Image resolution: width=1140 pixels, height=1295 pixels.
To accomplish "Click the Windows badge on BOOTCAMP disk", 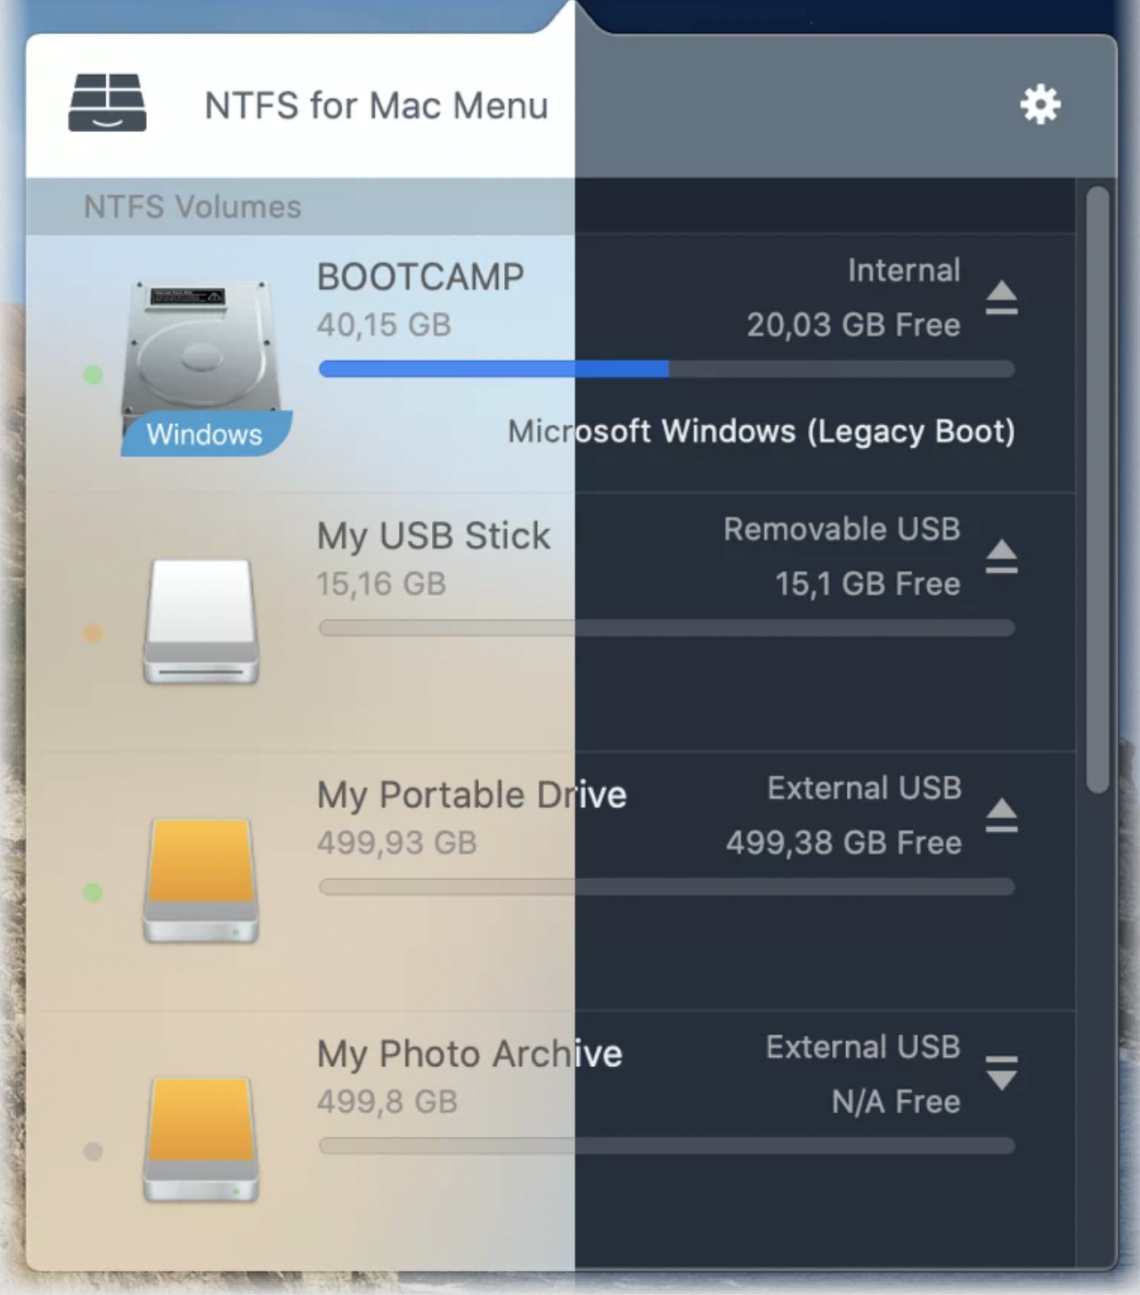I will (205, 434).
